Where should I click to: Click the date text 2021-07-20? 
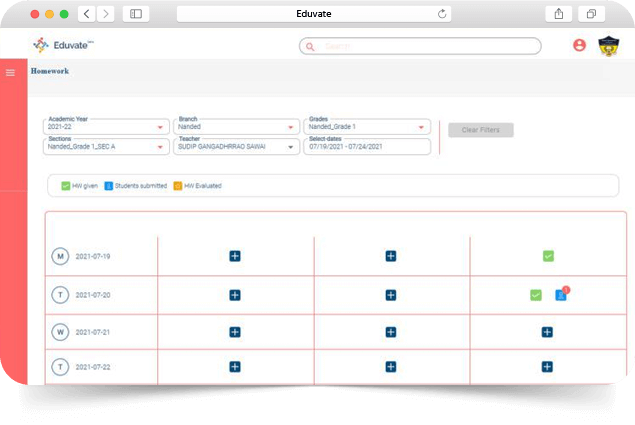point(93,295)
